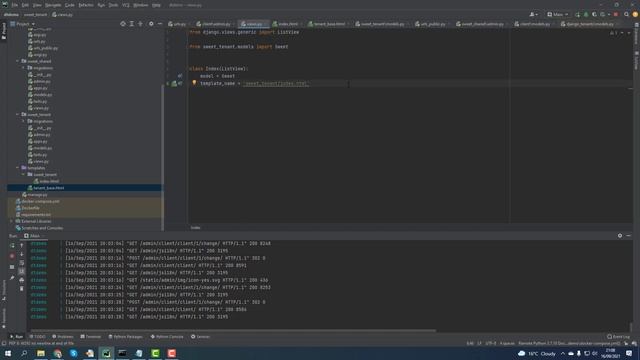
Task: Click the override gutter icon beside model line
Action: pyautogui.click(x=180, y=76)
